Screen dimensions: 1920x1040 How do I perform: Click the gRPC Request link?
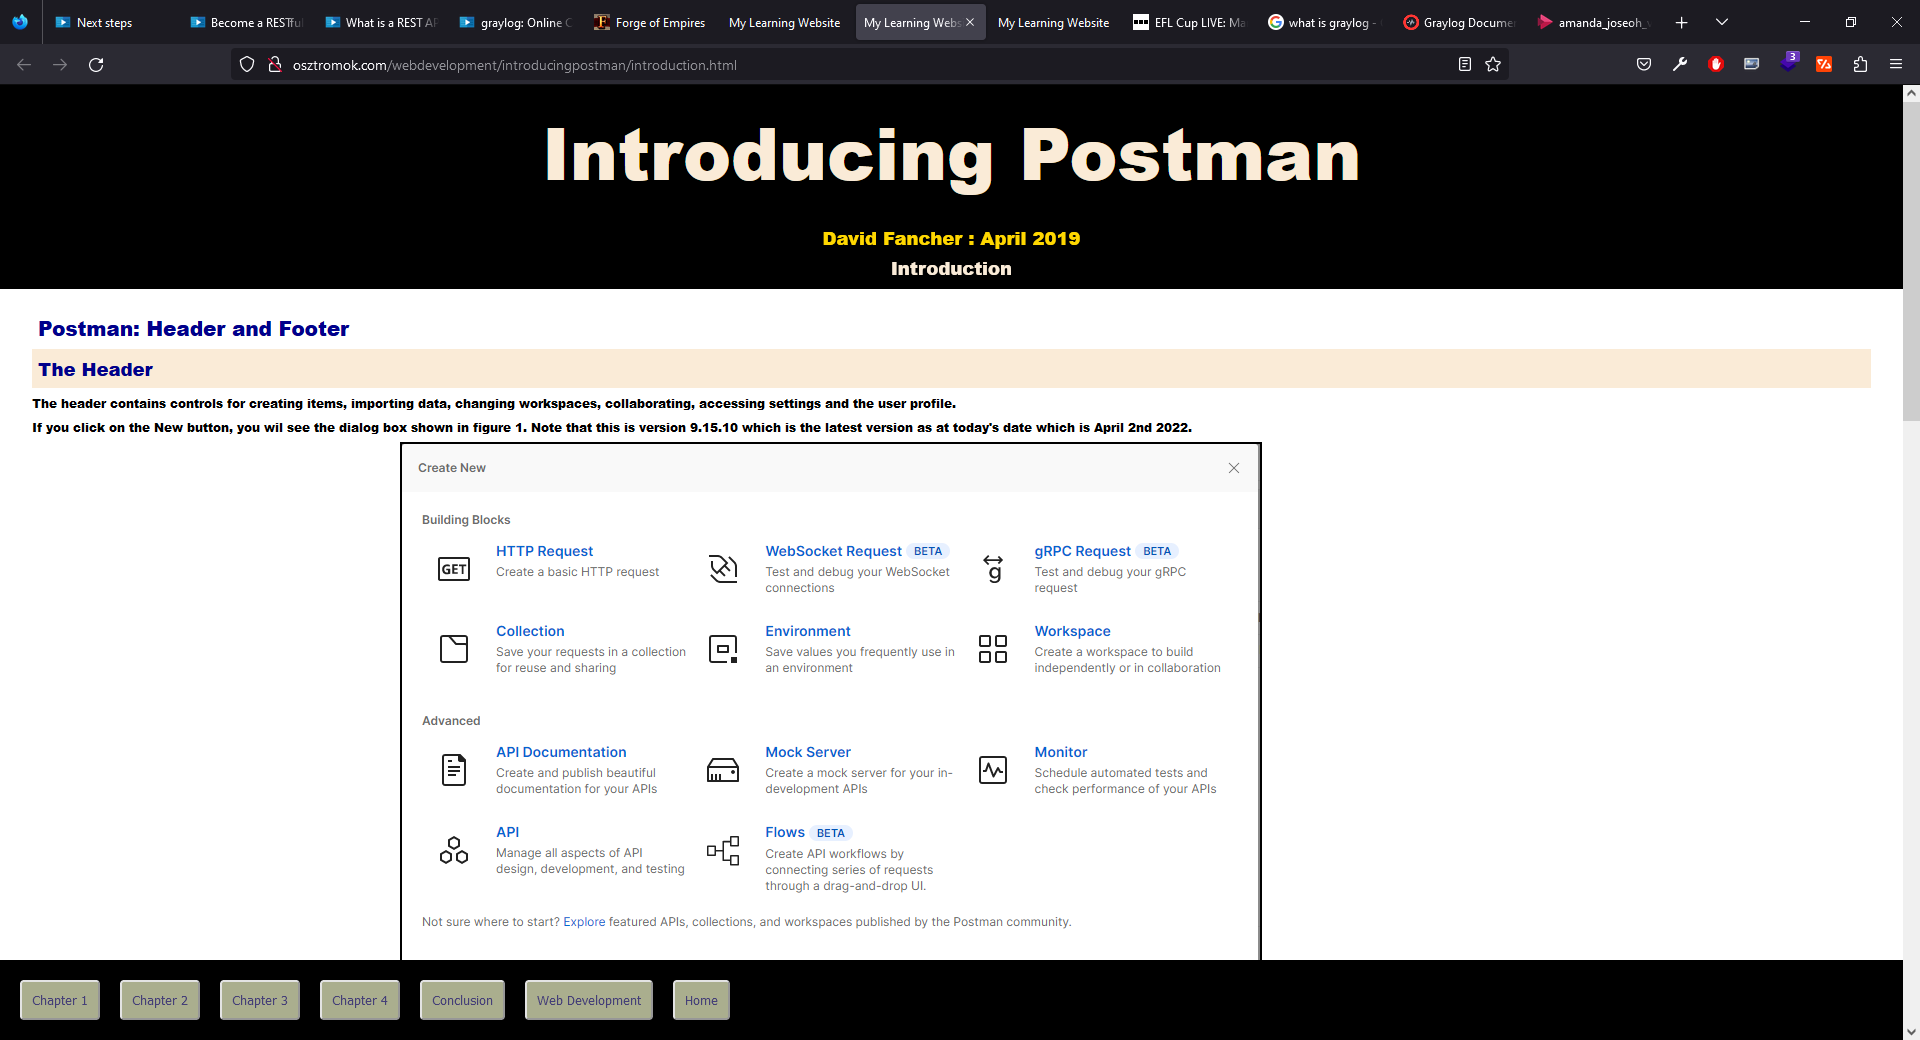point(1082,551)
